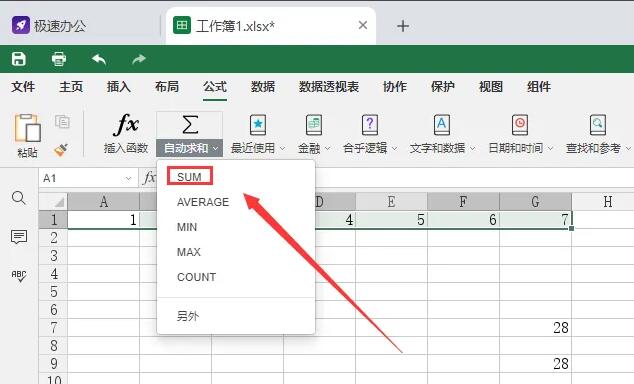Switch to the 布局 ribbon tab
Screen dimensions: 634x384
[x=167, y=87]
